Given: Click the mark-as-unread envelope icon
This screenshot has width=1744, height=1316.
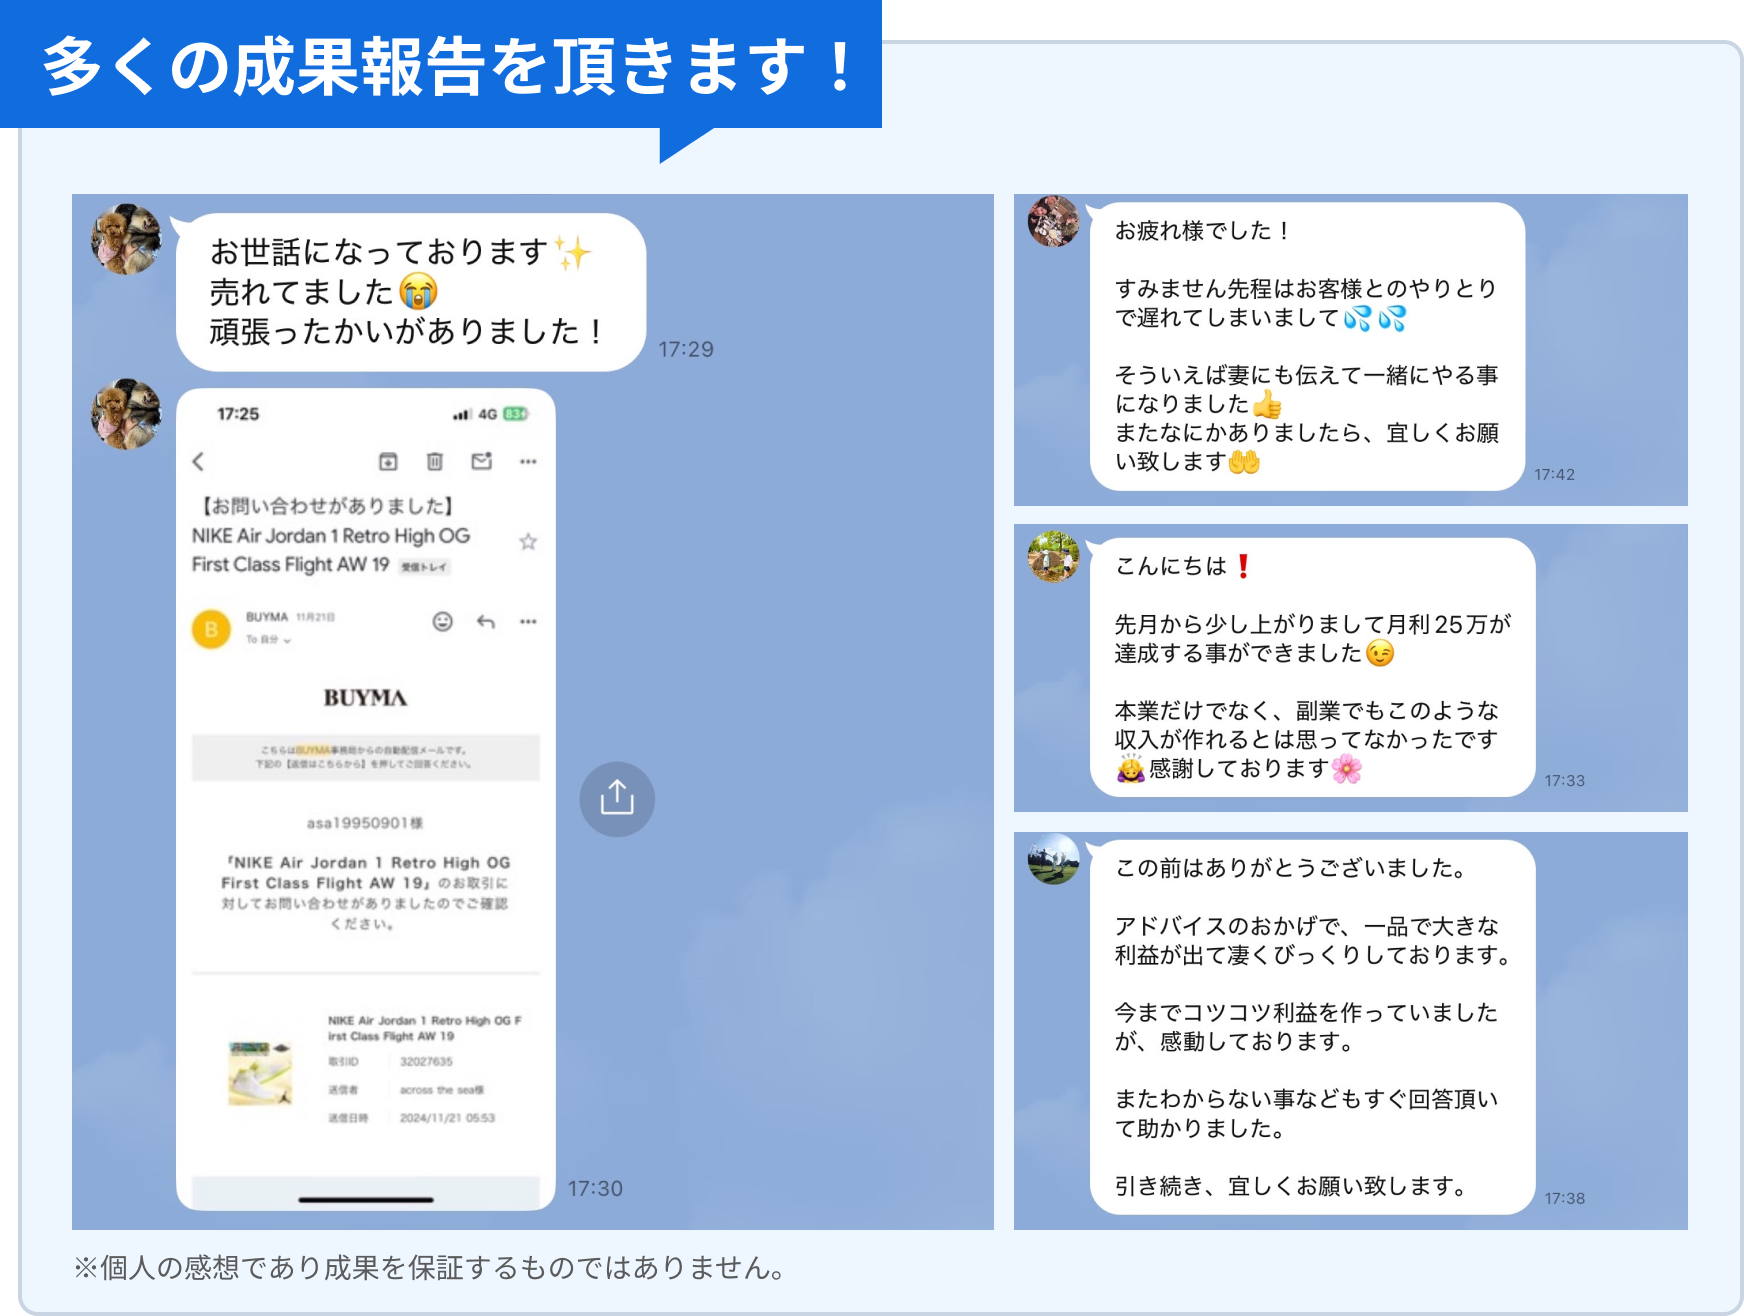Looking at the screenshot, I should (482, 461).
